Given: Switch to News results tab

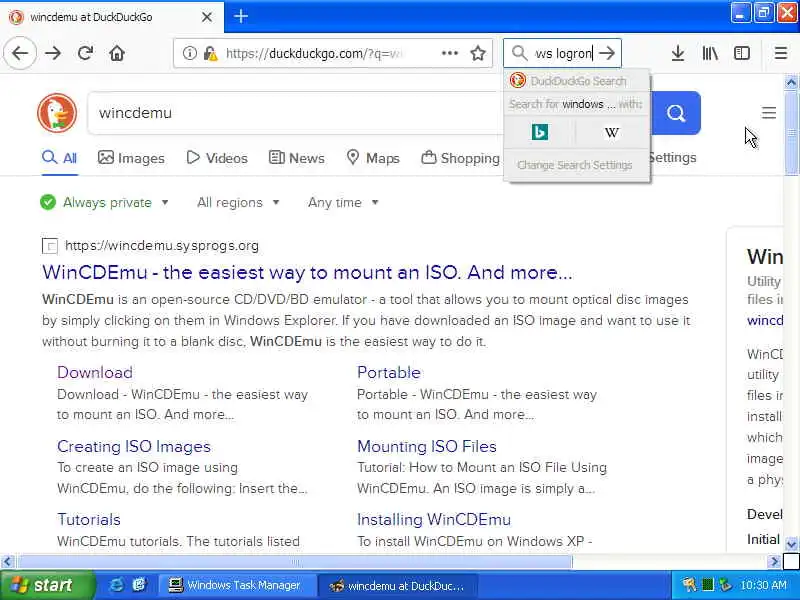Looking at the screenshot, I should (296, 158).
